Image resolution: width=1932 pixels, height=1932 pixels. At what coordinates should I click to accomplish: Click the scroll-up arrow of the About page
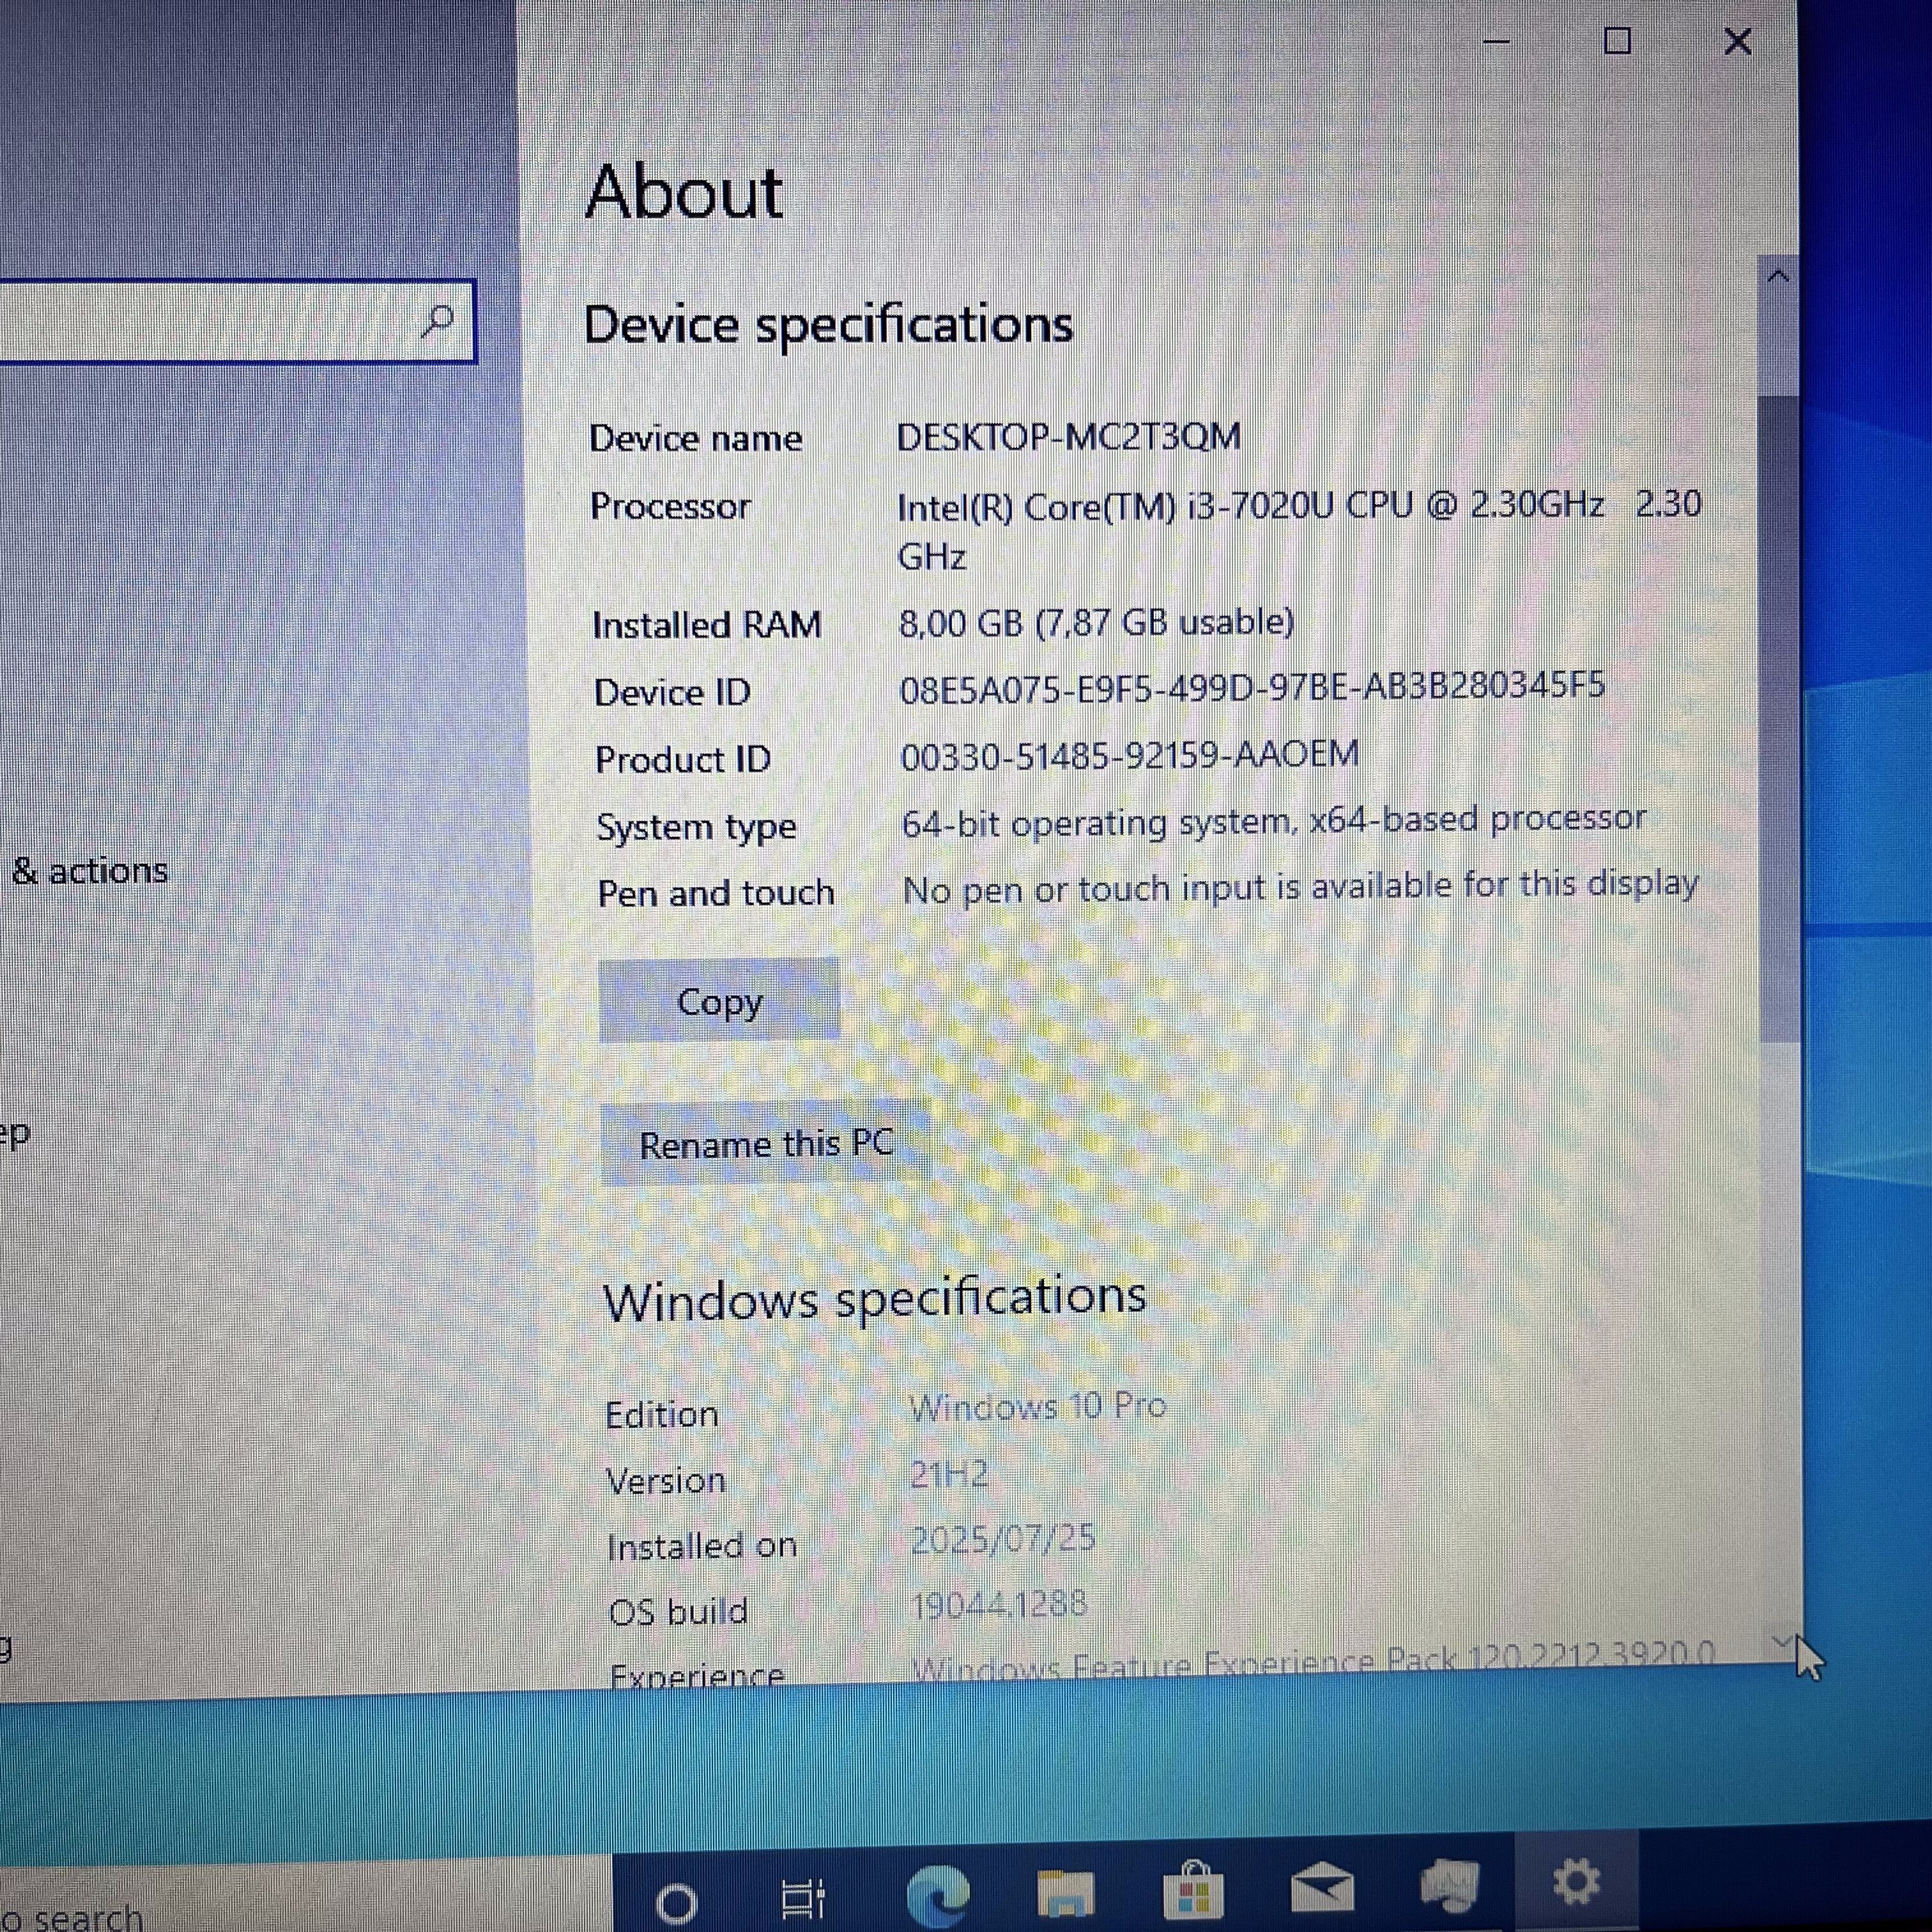(1777, 276)
